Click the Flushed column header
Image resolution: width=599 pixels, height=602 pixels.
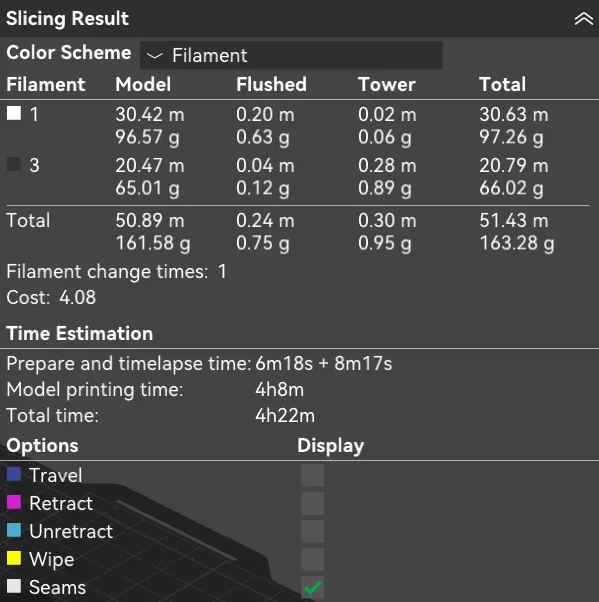(x=271, y=84)
